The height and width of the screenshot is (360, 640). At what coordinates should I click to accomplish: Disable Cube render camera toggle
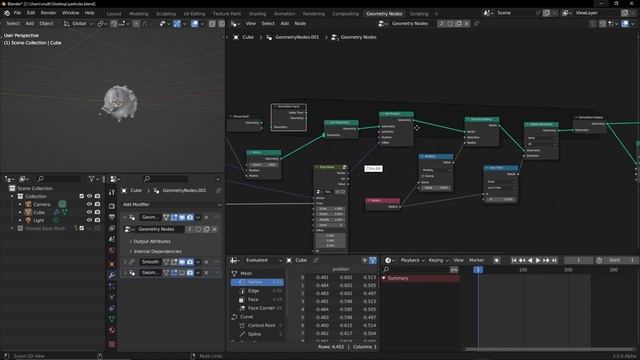(x=98, y=212)
